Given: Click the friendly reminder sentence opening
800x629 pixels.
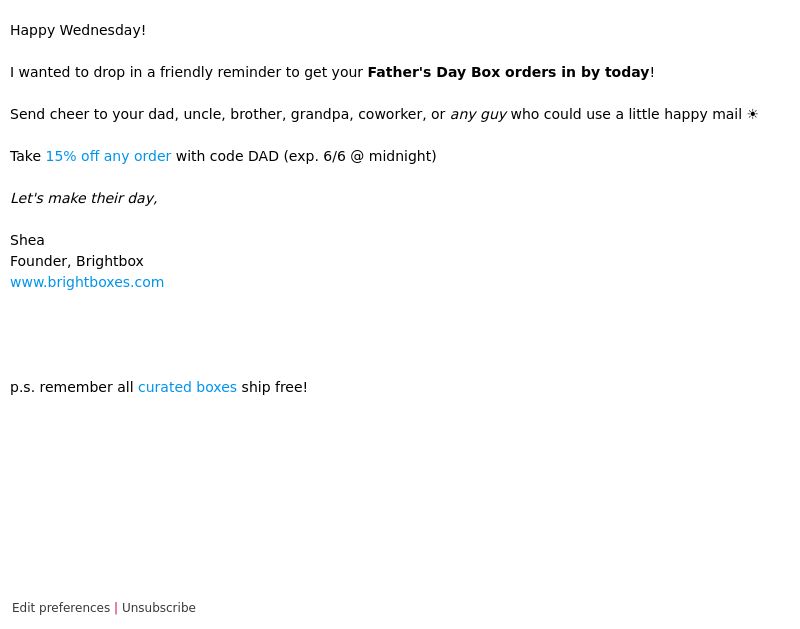Looking at the screenshot, I should click(x=186, y=72).
